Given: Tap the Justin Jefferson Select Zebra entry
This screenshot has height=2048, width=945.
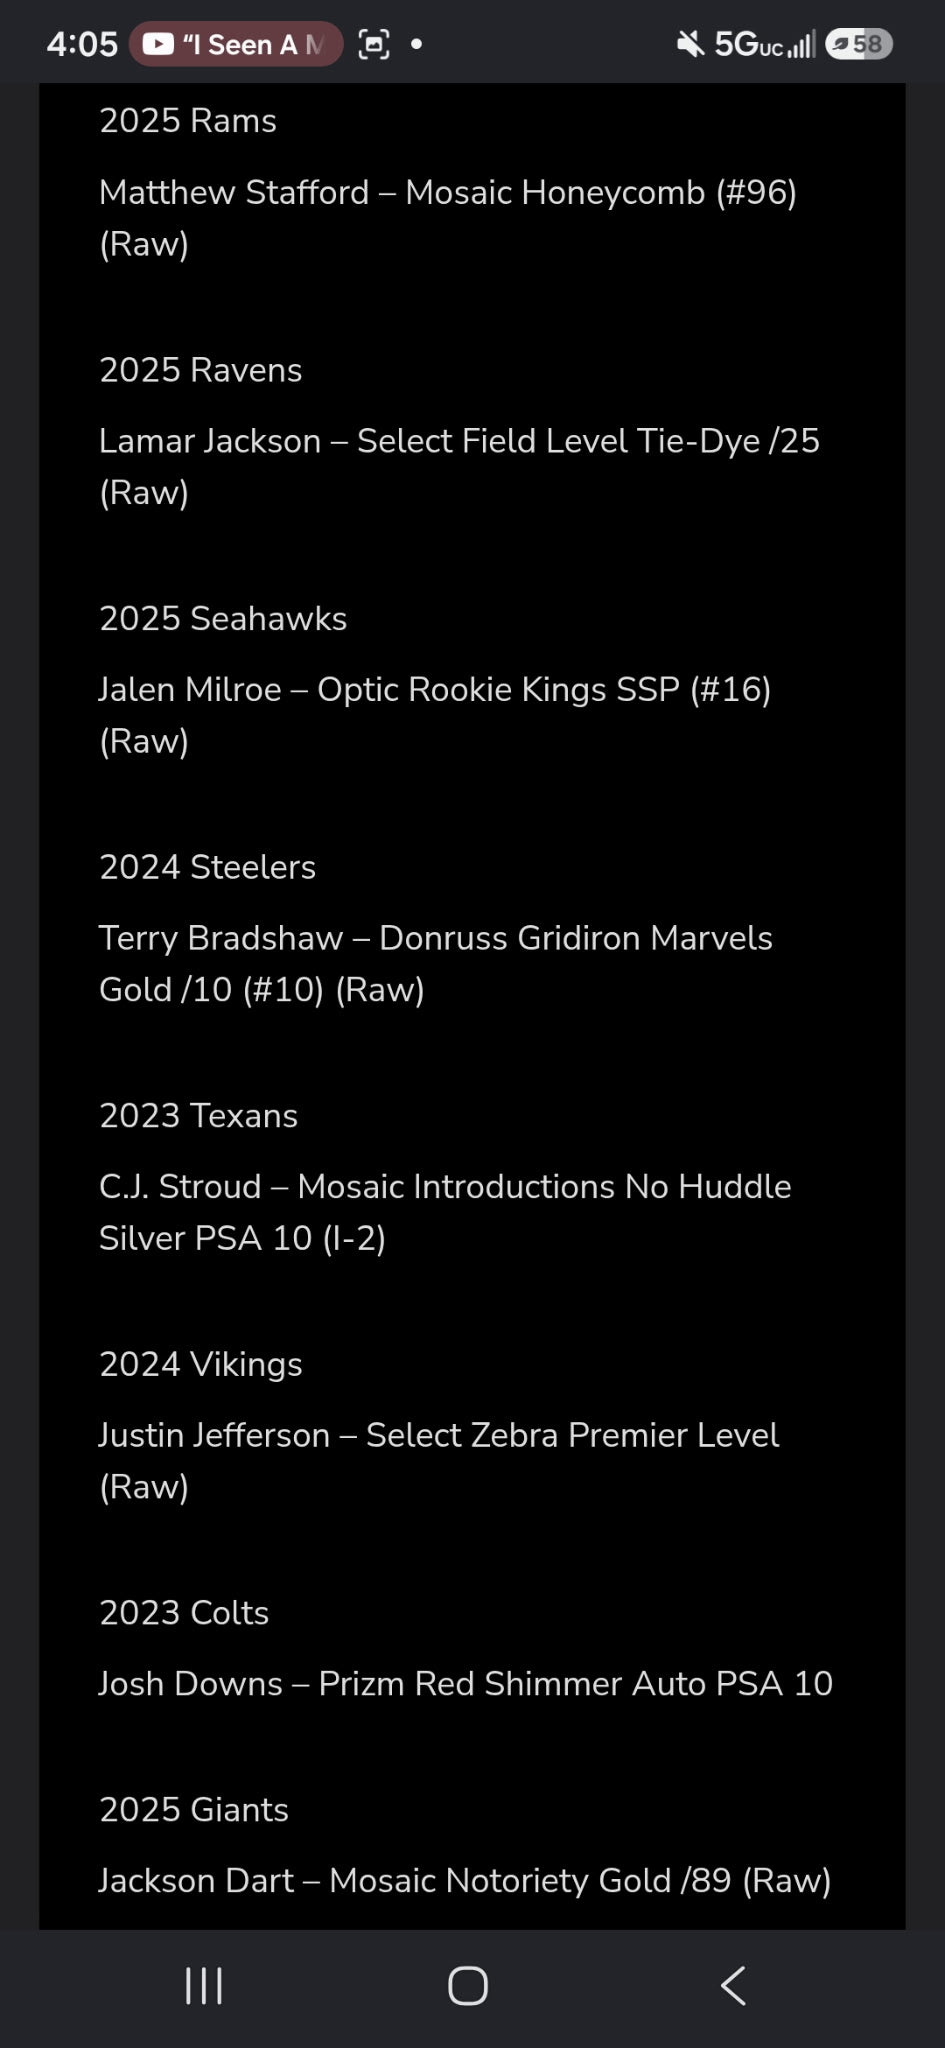Looking at the screenshot, I should (439, 1461).
